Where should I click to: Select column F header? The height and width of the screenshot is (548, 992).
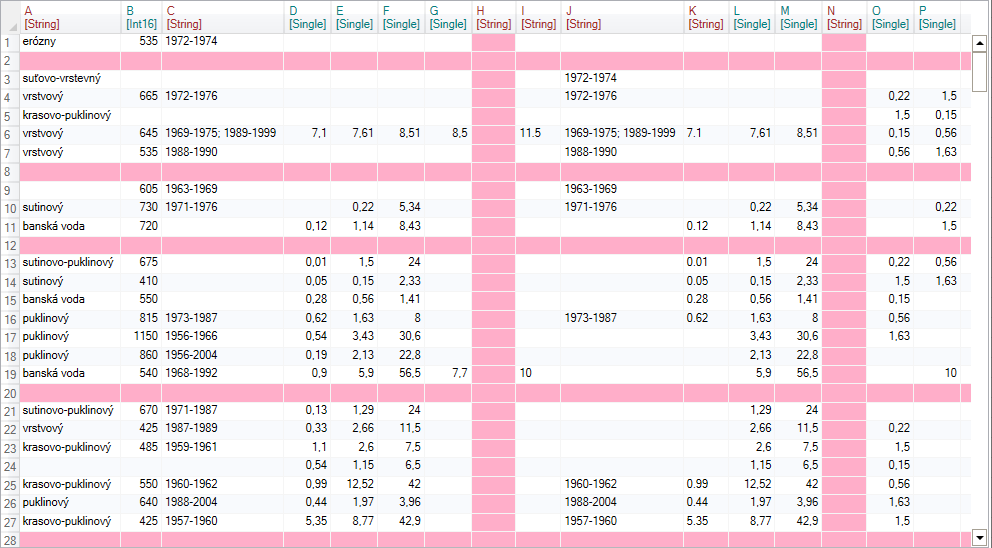(x=401, y=17)
